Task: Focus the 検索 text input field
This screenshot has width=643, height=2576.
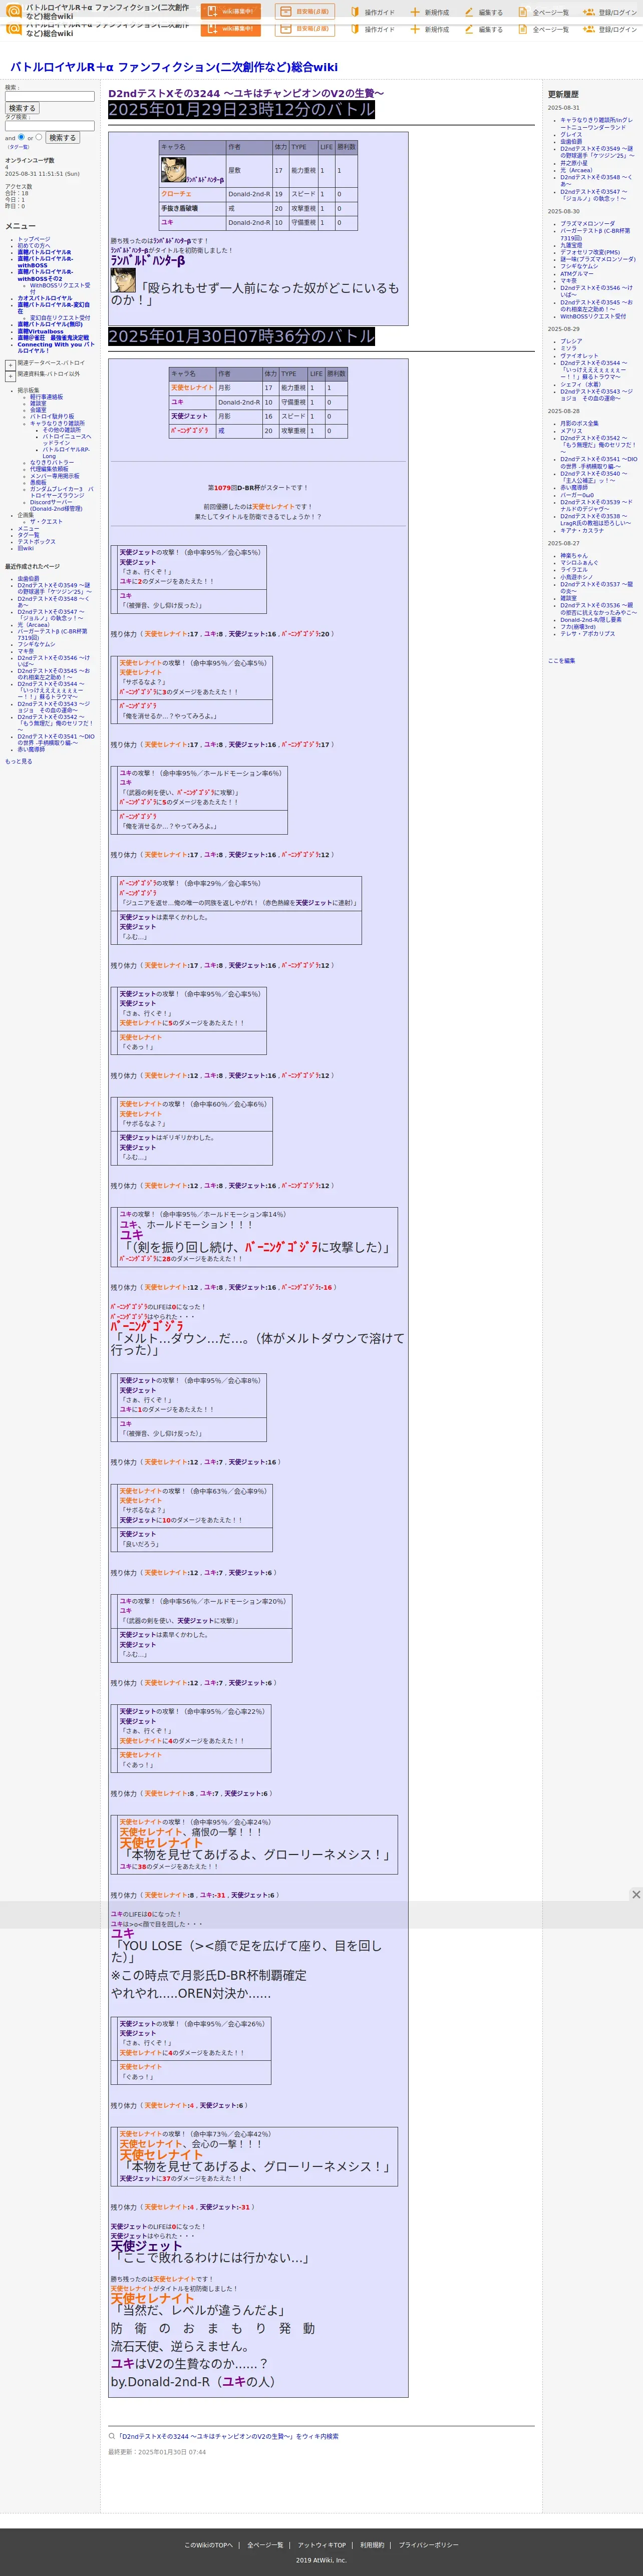Action: tap(50, 96)
